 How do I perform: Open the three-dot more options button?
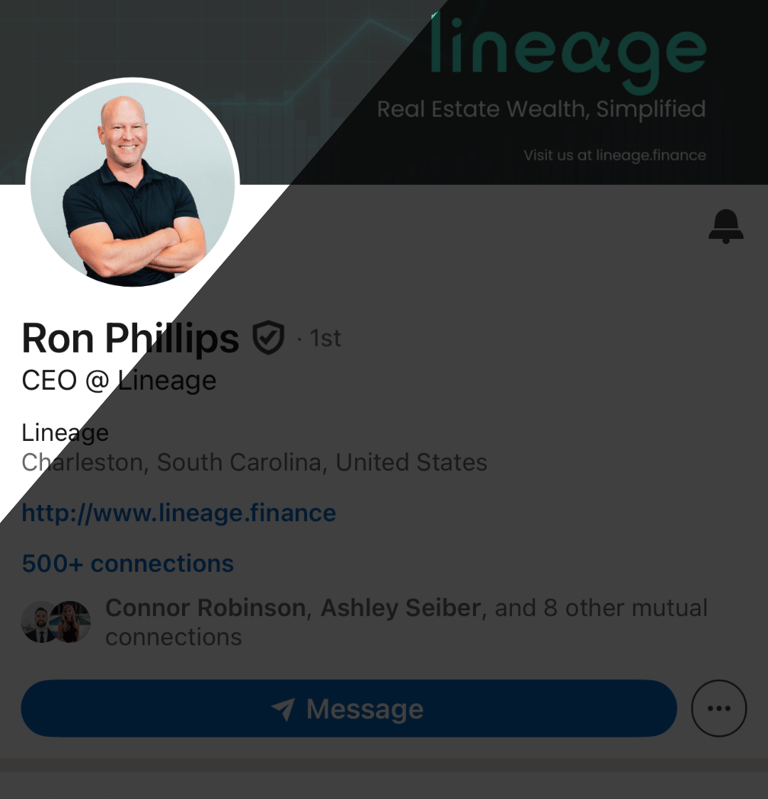click(719, 708)
